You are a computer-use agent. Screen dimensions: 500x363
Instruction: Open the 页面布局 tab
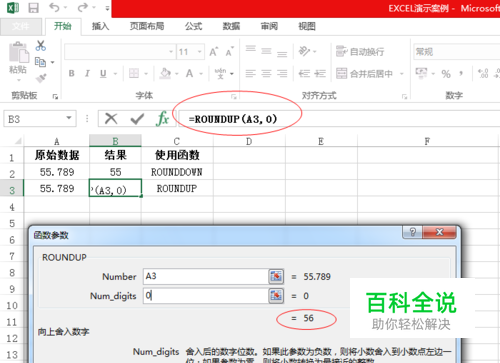(147, 26)
